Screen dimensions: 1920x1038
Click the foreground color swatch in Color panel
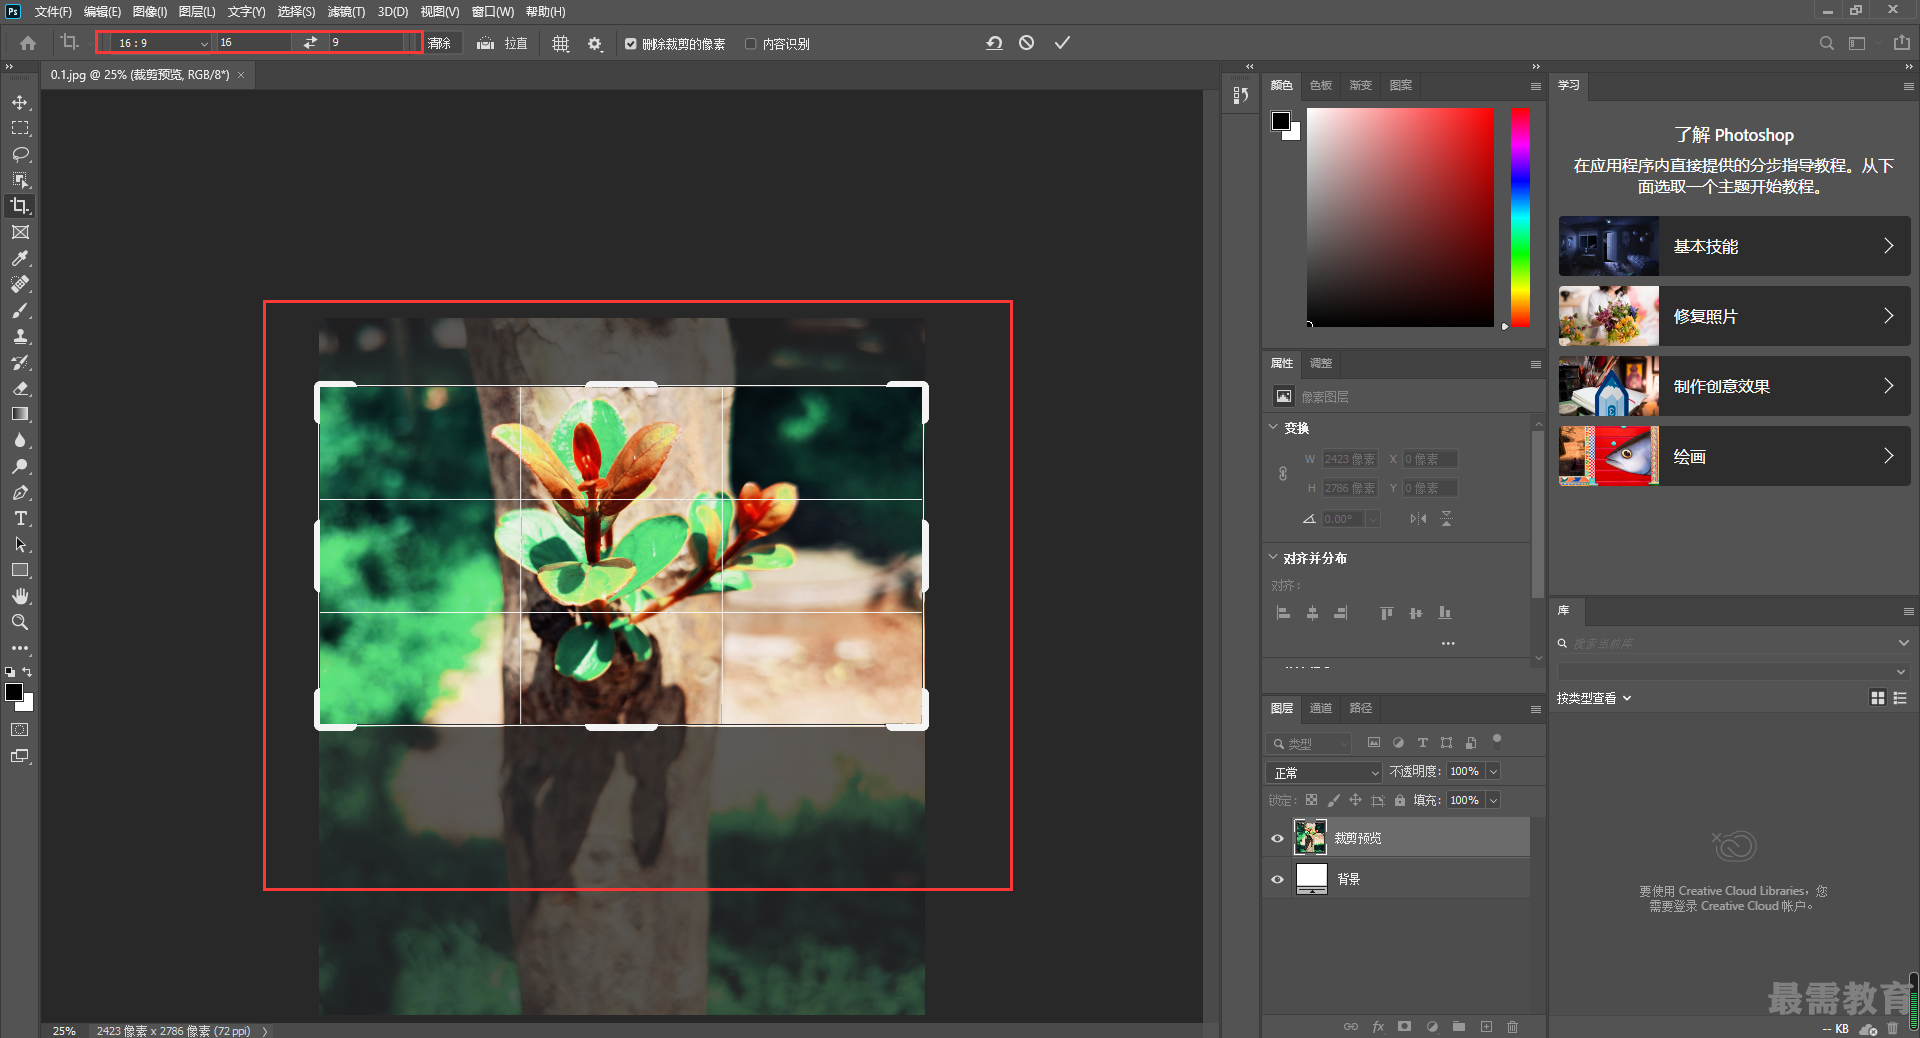click(1280, 121)
